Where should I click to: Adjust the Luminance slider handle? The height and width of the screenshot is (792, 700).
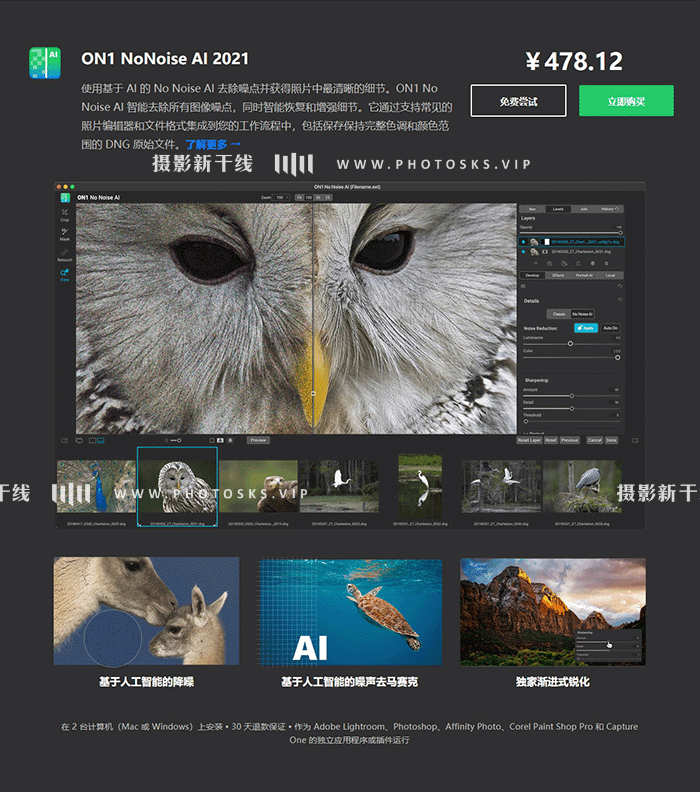click(570, 343)
